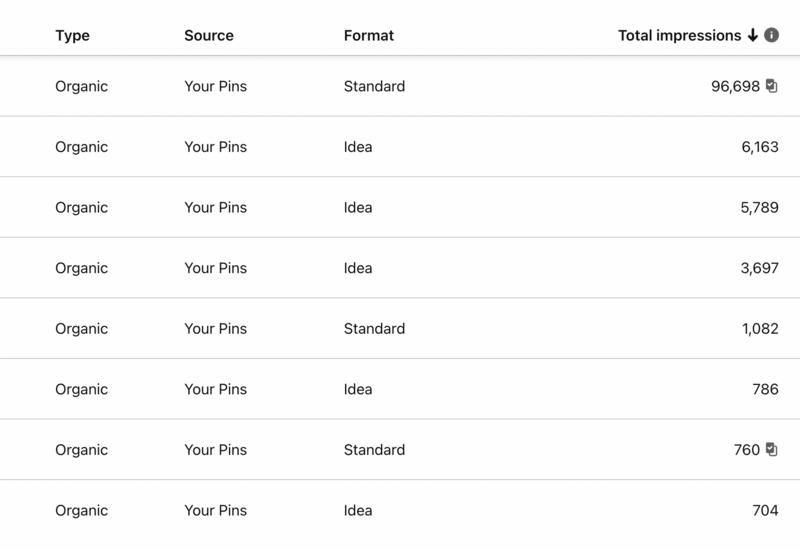Click the pin icon next to 96,698
The image size is (800, 550).
click(x=771, y=86)
